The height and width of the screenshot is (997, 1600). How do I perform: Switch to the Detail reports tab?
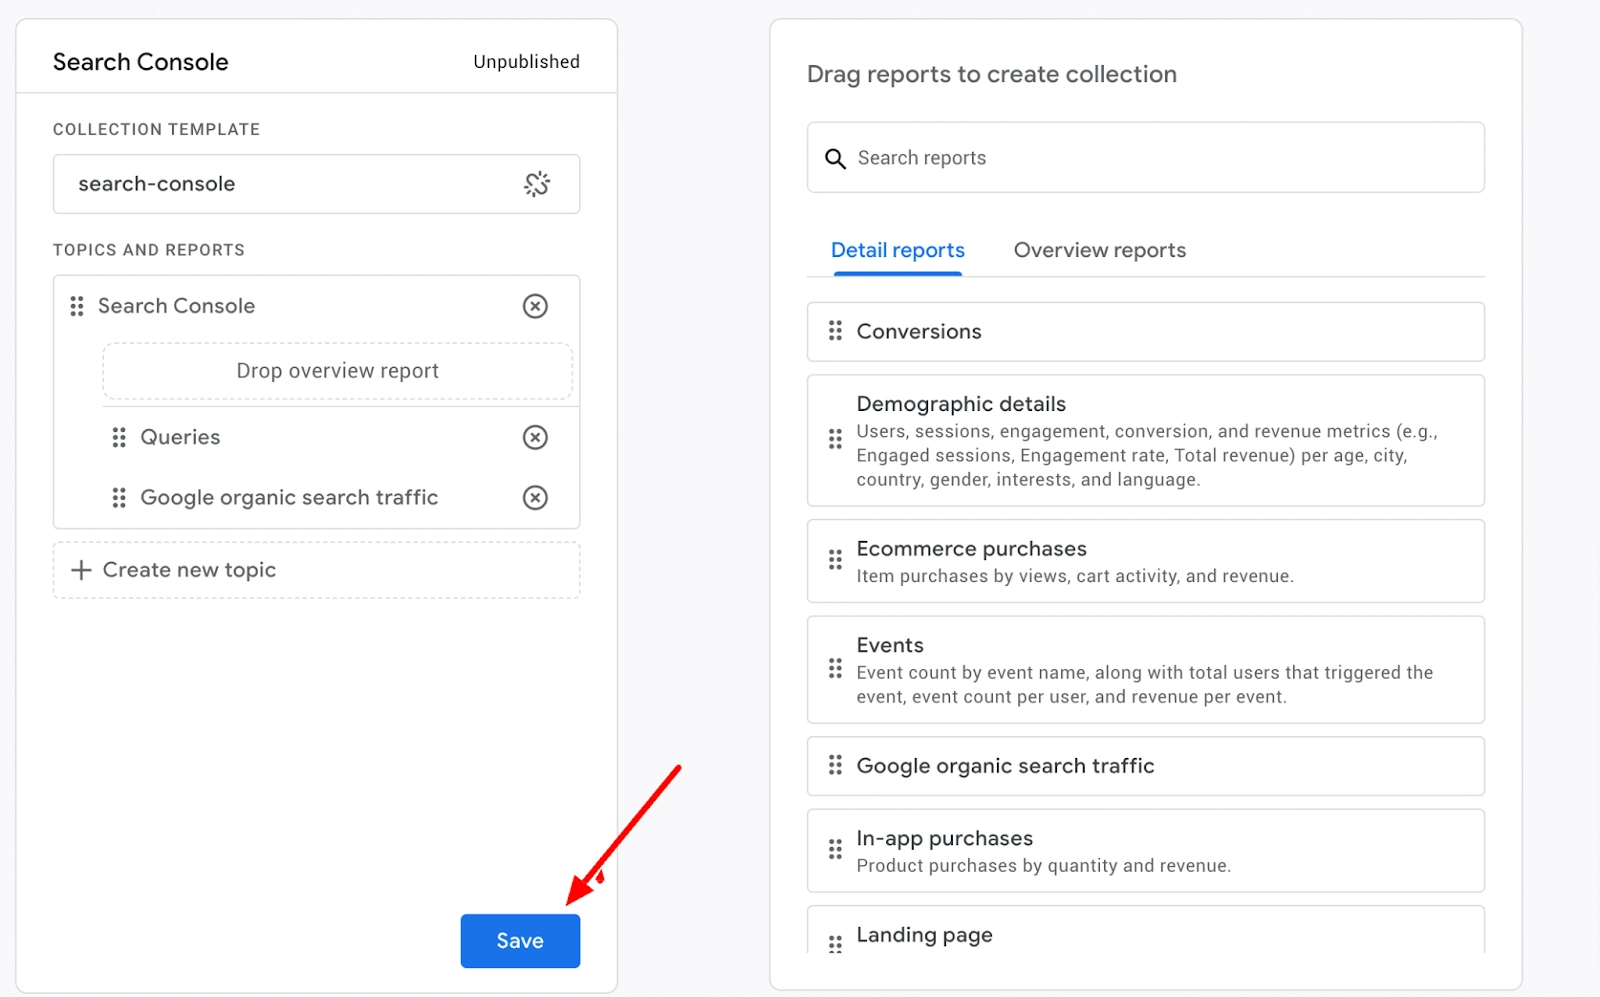898,250
